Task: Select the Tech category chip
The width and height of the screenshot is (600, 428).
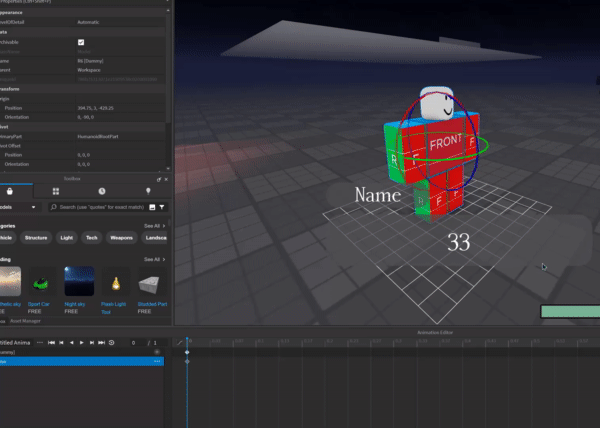Action: click(91, 238)
